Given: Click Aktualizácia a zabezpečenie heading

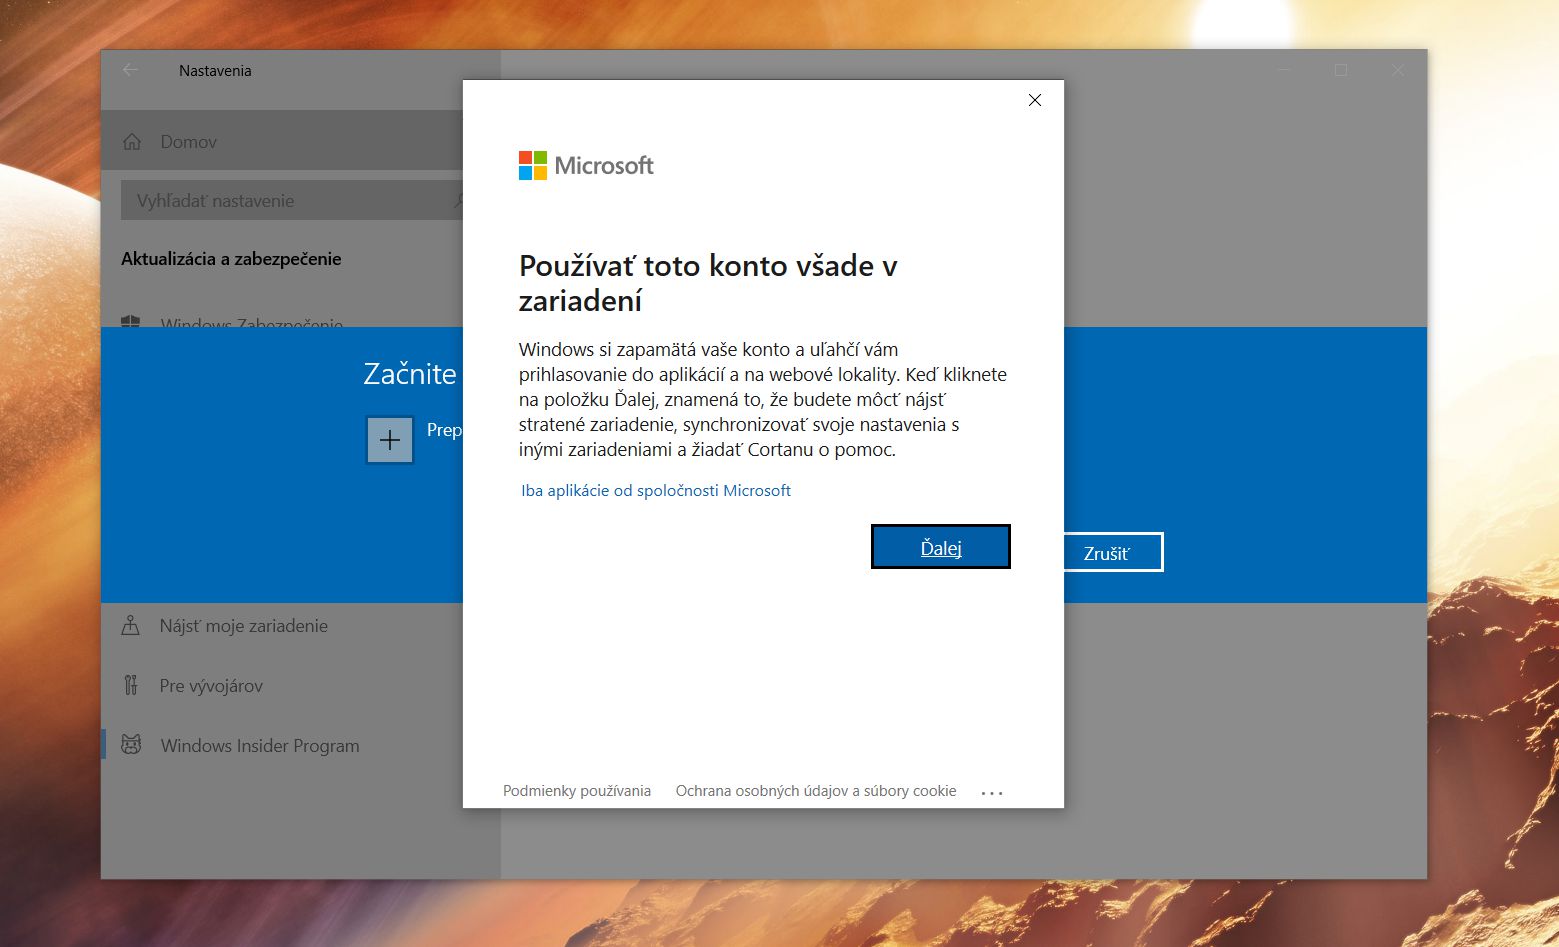Looking at the screenshot, I should [x=231, y=259].
